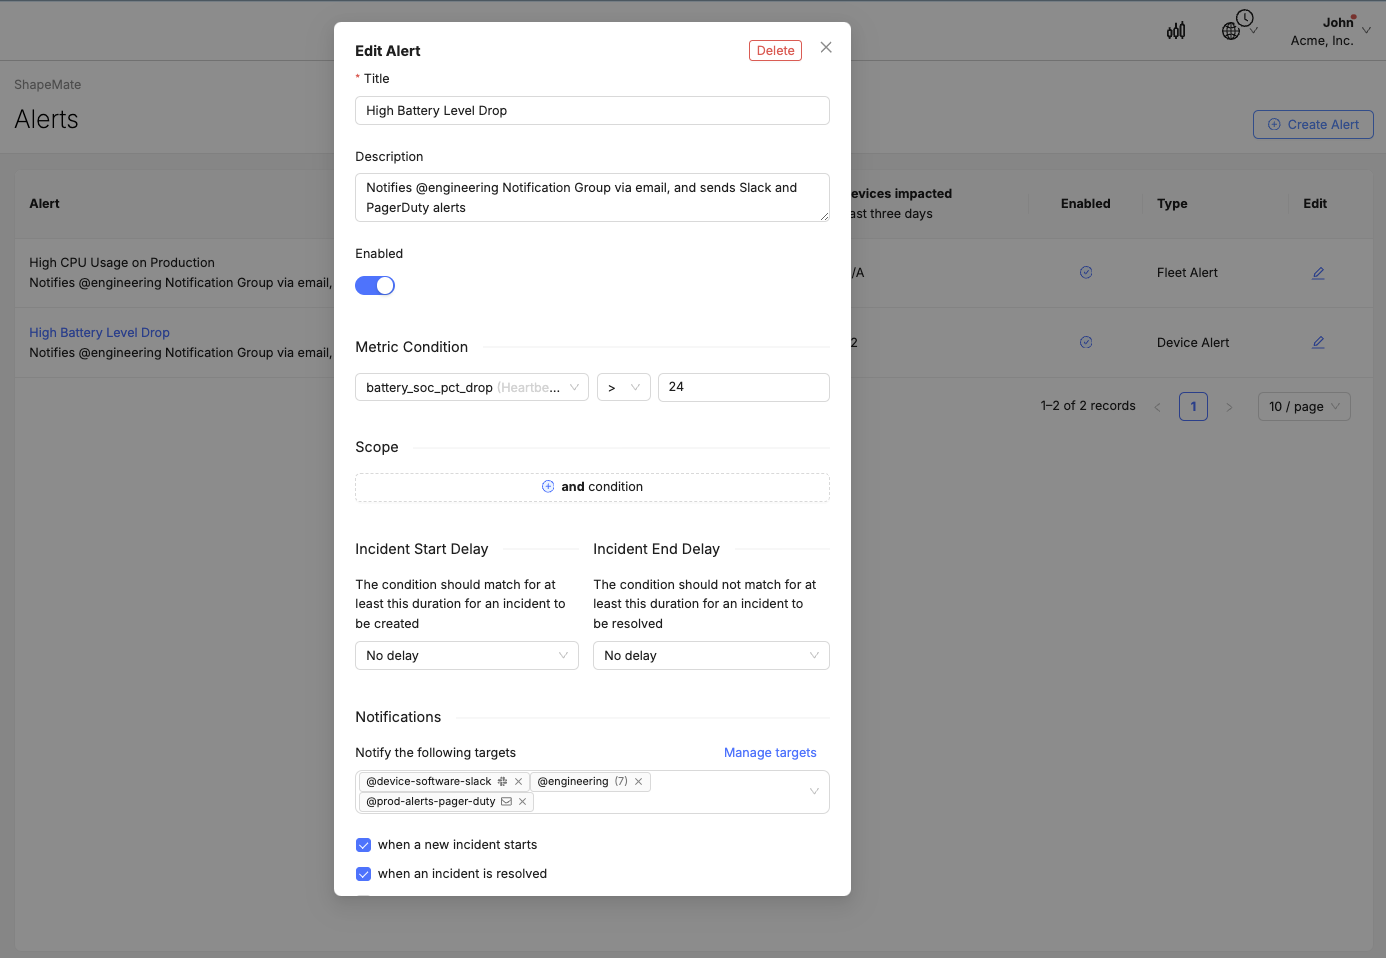Remove the @prod-alerts-pager-duty target tag
The width and height of the screenshot is (1386, 958).
pyautogui.click(x=522, y=802)
